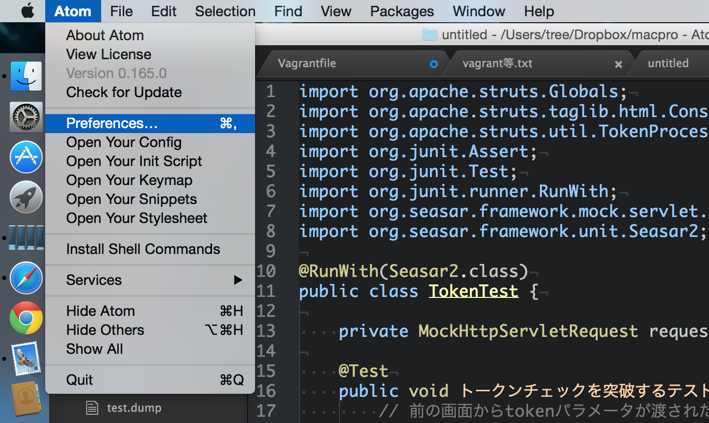Choose Open Your Config
This screenshot has width=709, height=423.
point(150,142)
